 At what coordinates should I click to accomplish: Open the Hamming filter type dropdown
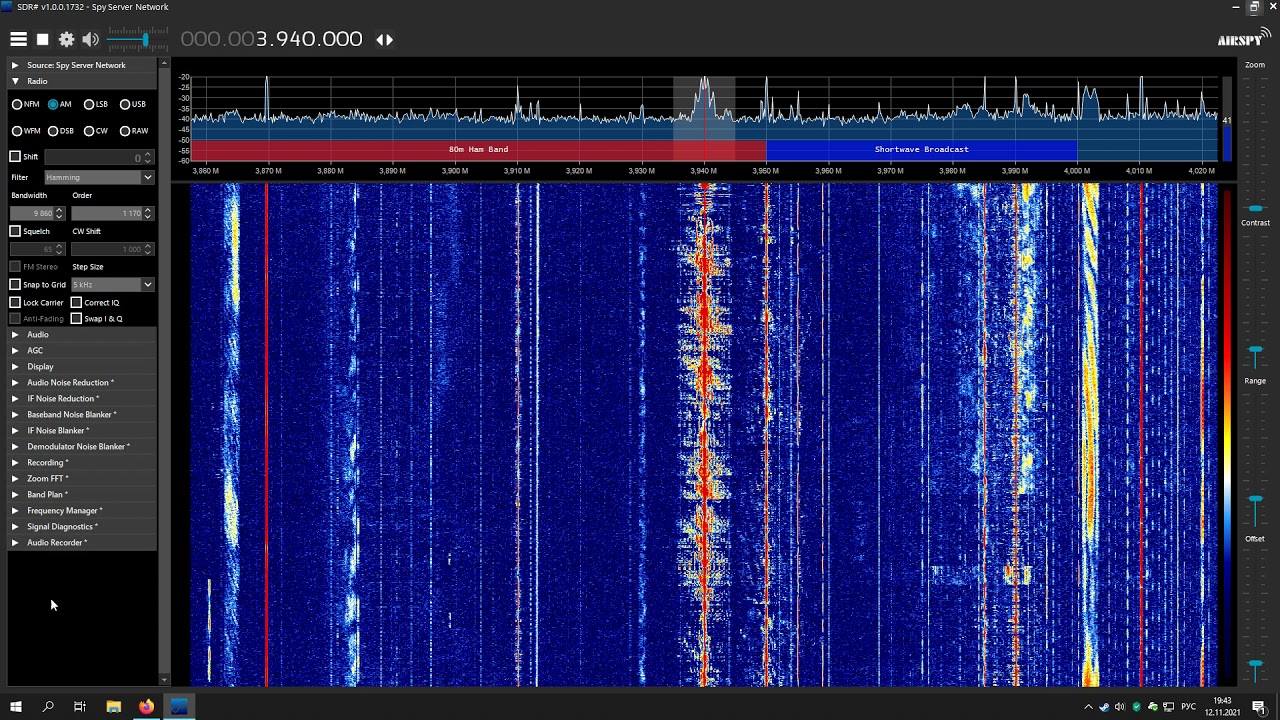[98, 177]
